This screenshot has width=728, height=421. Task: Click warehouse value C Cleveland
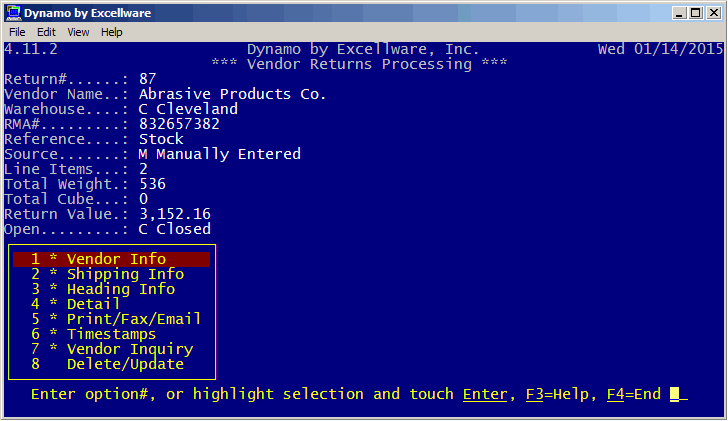[x=188, y=109]
